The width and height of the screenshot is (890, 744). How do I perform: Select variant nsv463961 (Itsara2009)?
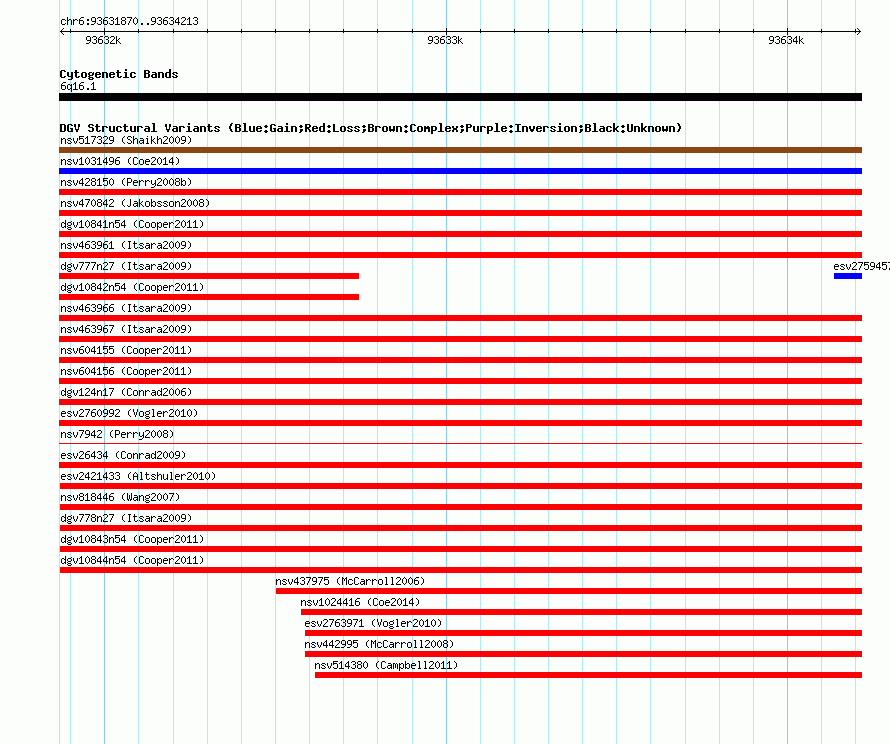click(x=126, y=245)
